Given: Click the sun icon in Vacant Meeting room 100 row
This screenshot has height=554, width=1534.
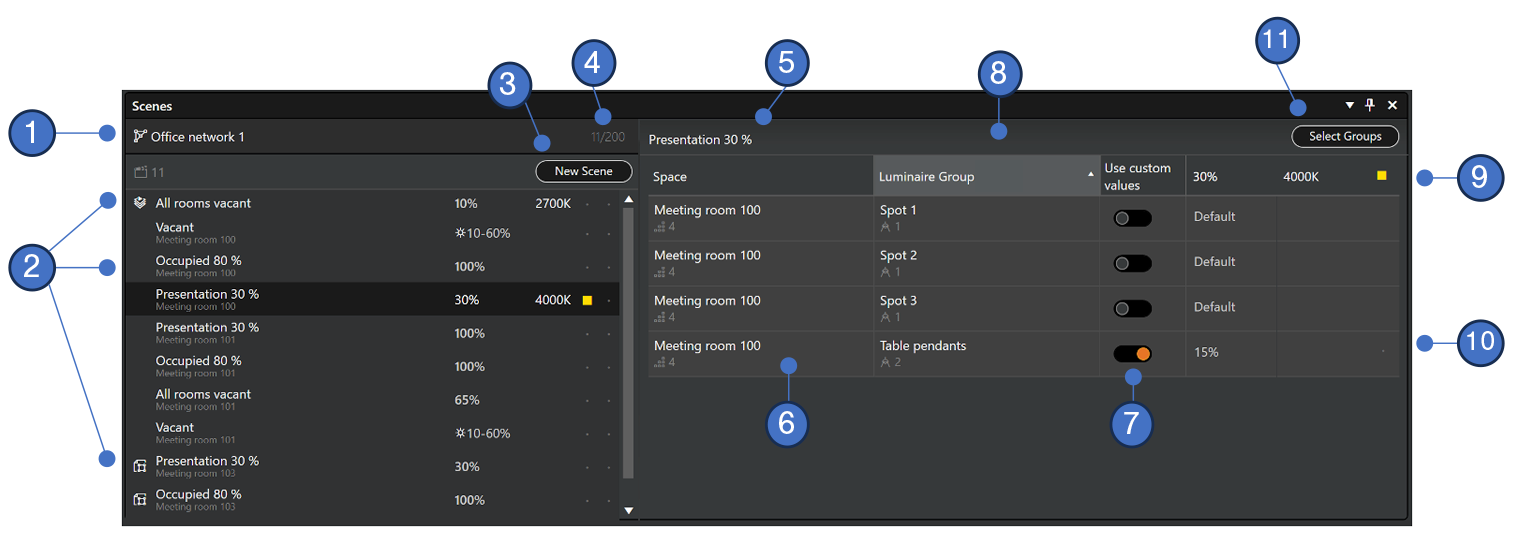Looking at the screenshot, I should tap(460, 233).
